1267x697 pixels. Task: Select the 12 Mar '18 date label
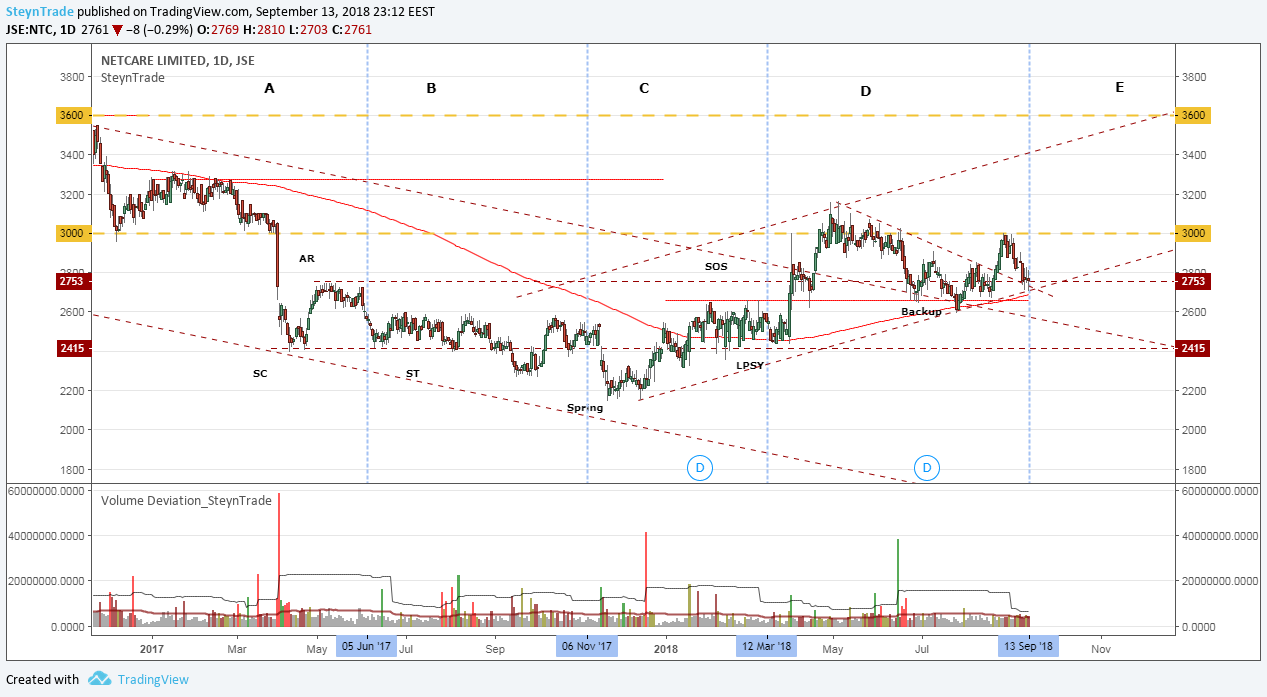[767, 647]
